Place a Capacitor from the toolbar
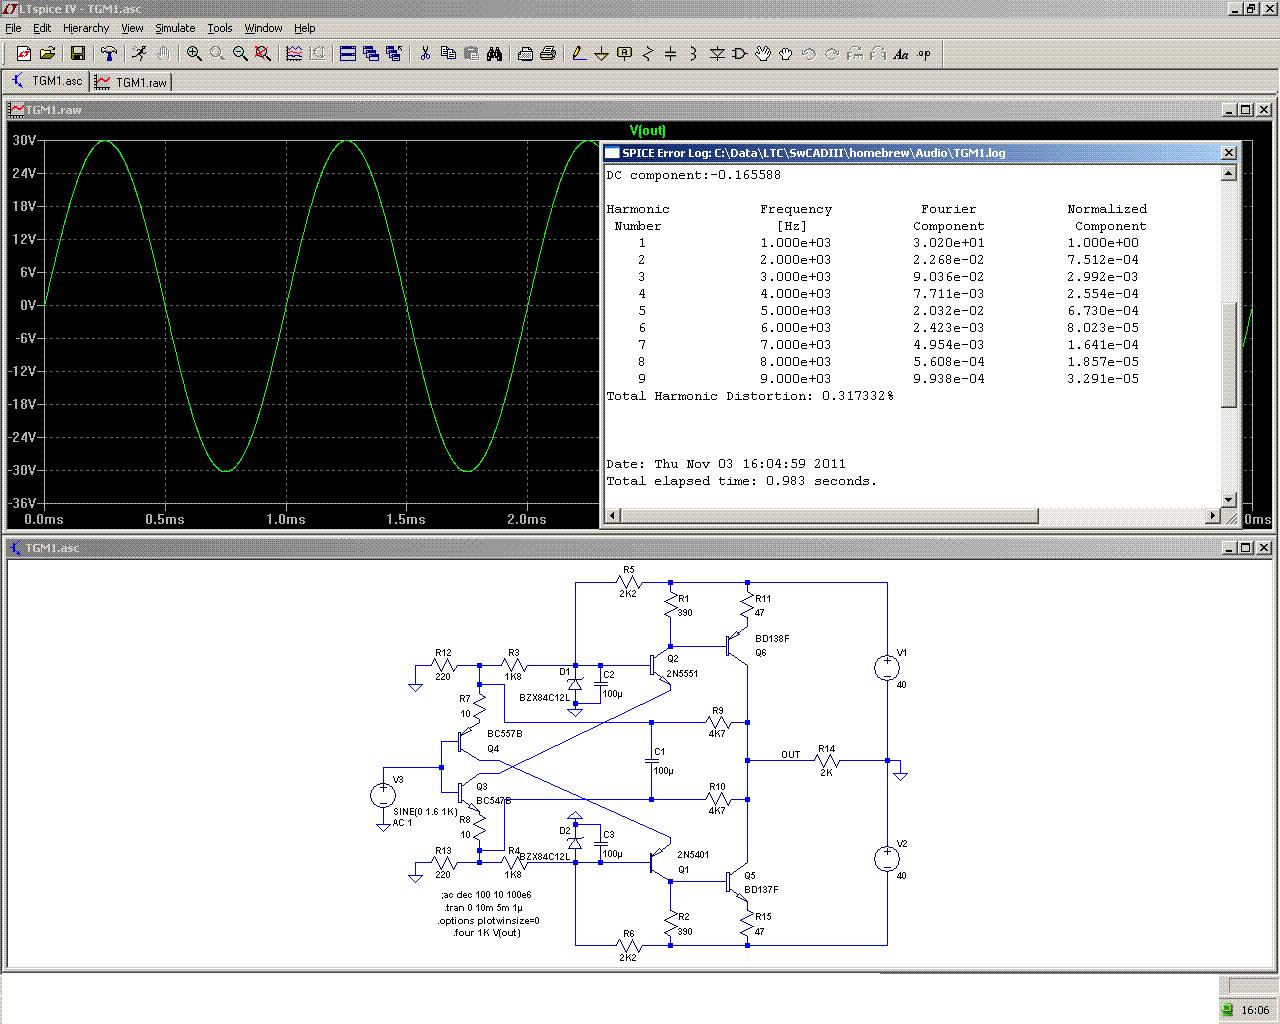 (x=671, y=54)
